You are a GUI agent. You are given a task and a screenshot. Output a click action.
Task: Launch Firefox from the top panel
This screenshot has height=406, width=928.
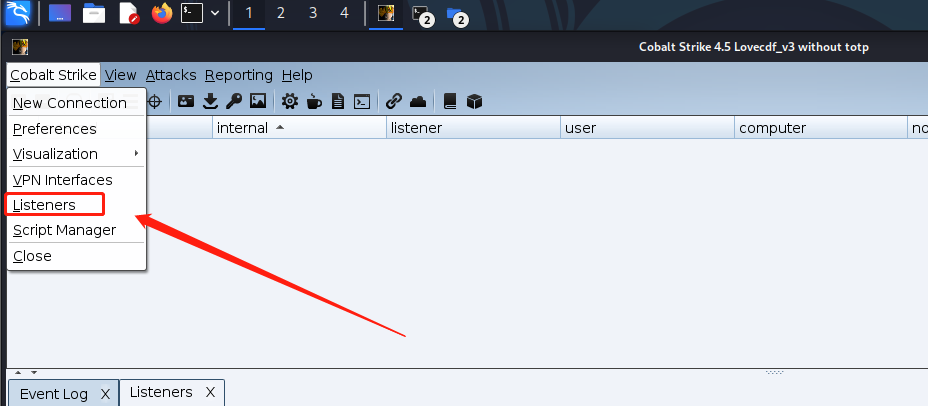pos(162,13)
